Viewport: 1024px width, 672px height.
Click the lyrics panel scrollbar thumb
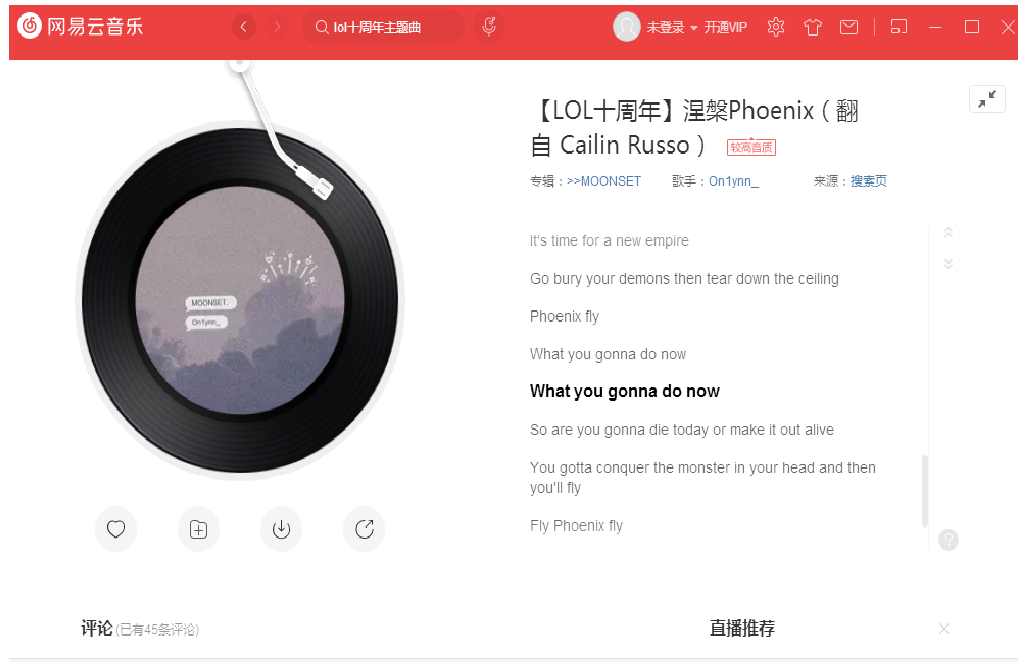tap(925, 491)
